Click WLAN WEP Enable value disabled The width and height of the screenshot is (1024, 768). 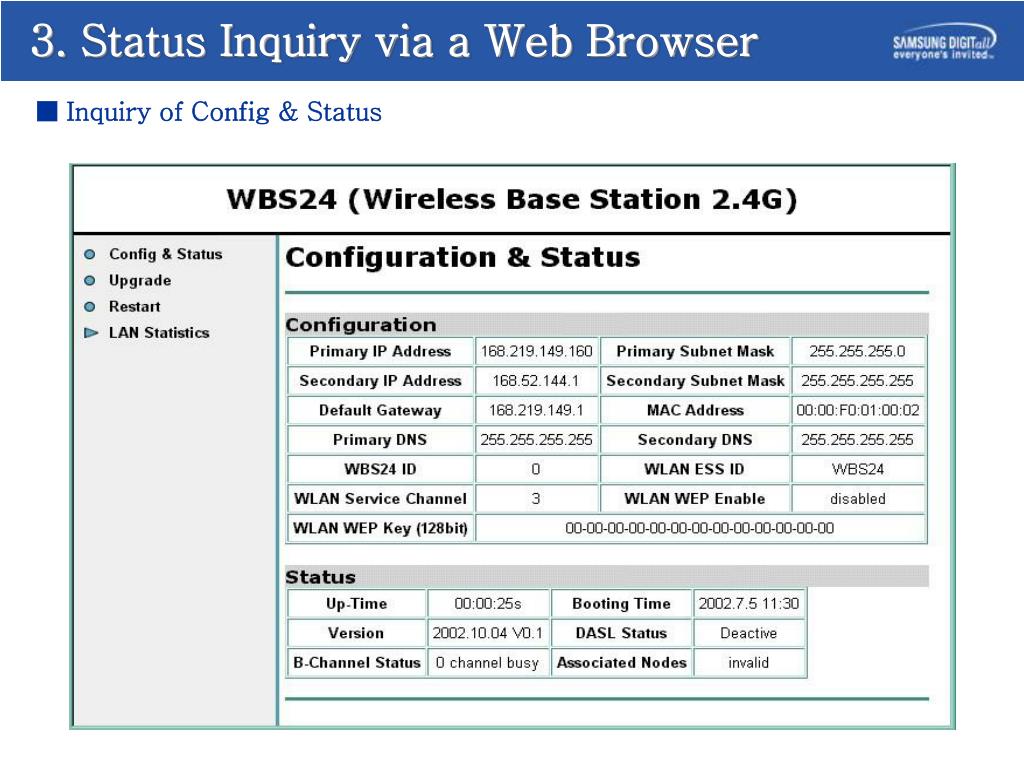point(857,498)
